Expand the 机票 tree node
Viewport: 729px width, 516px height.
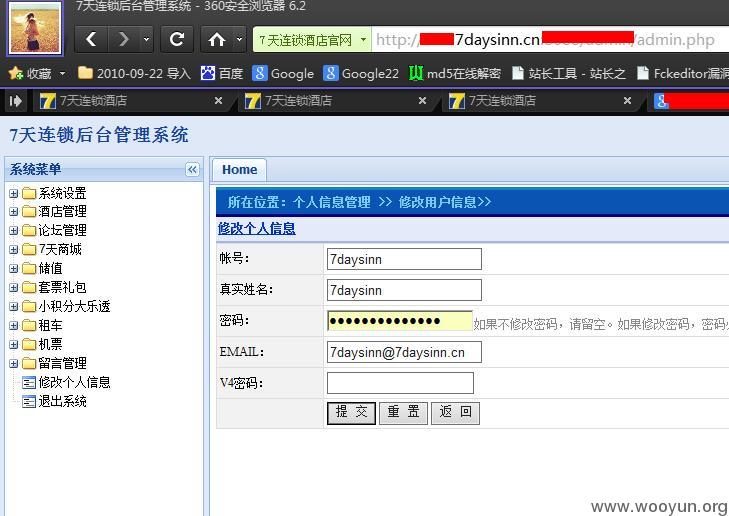13,344
